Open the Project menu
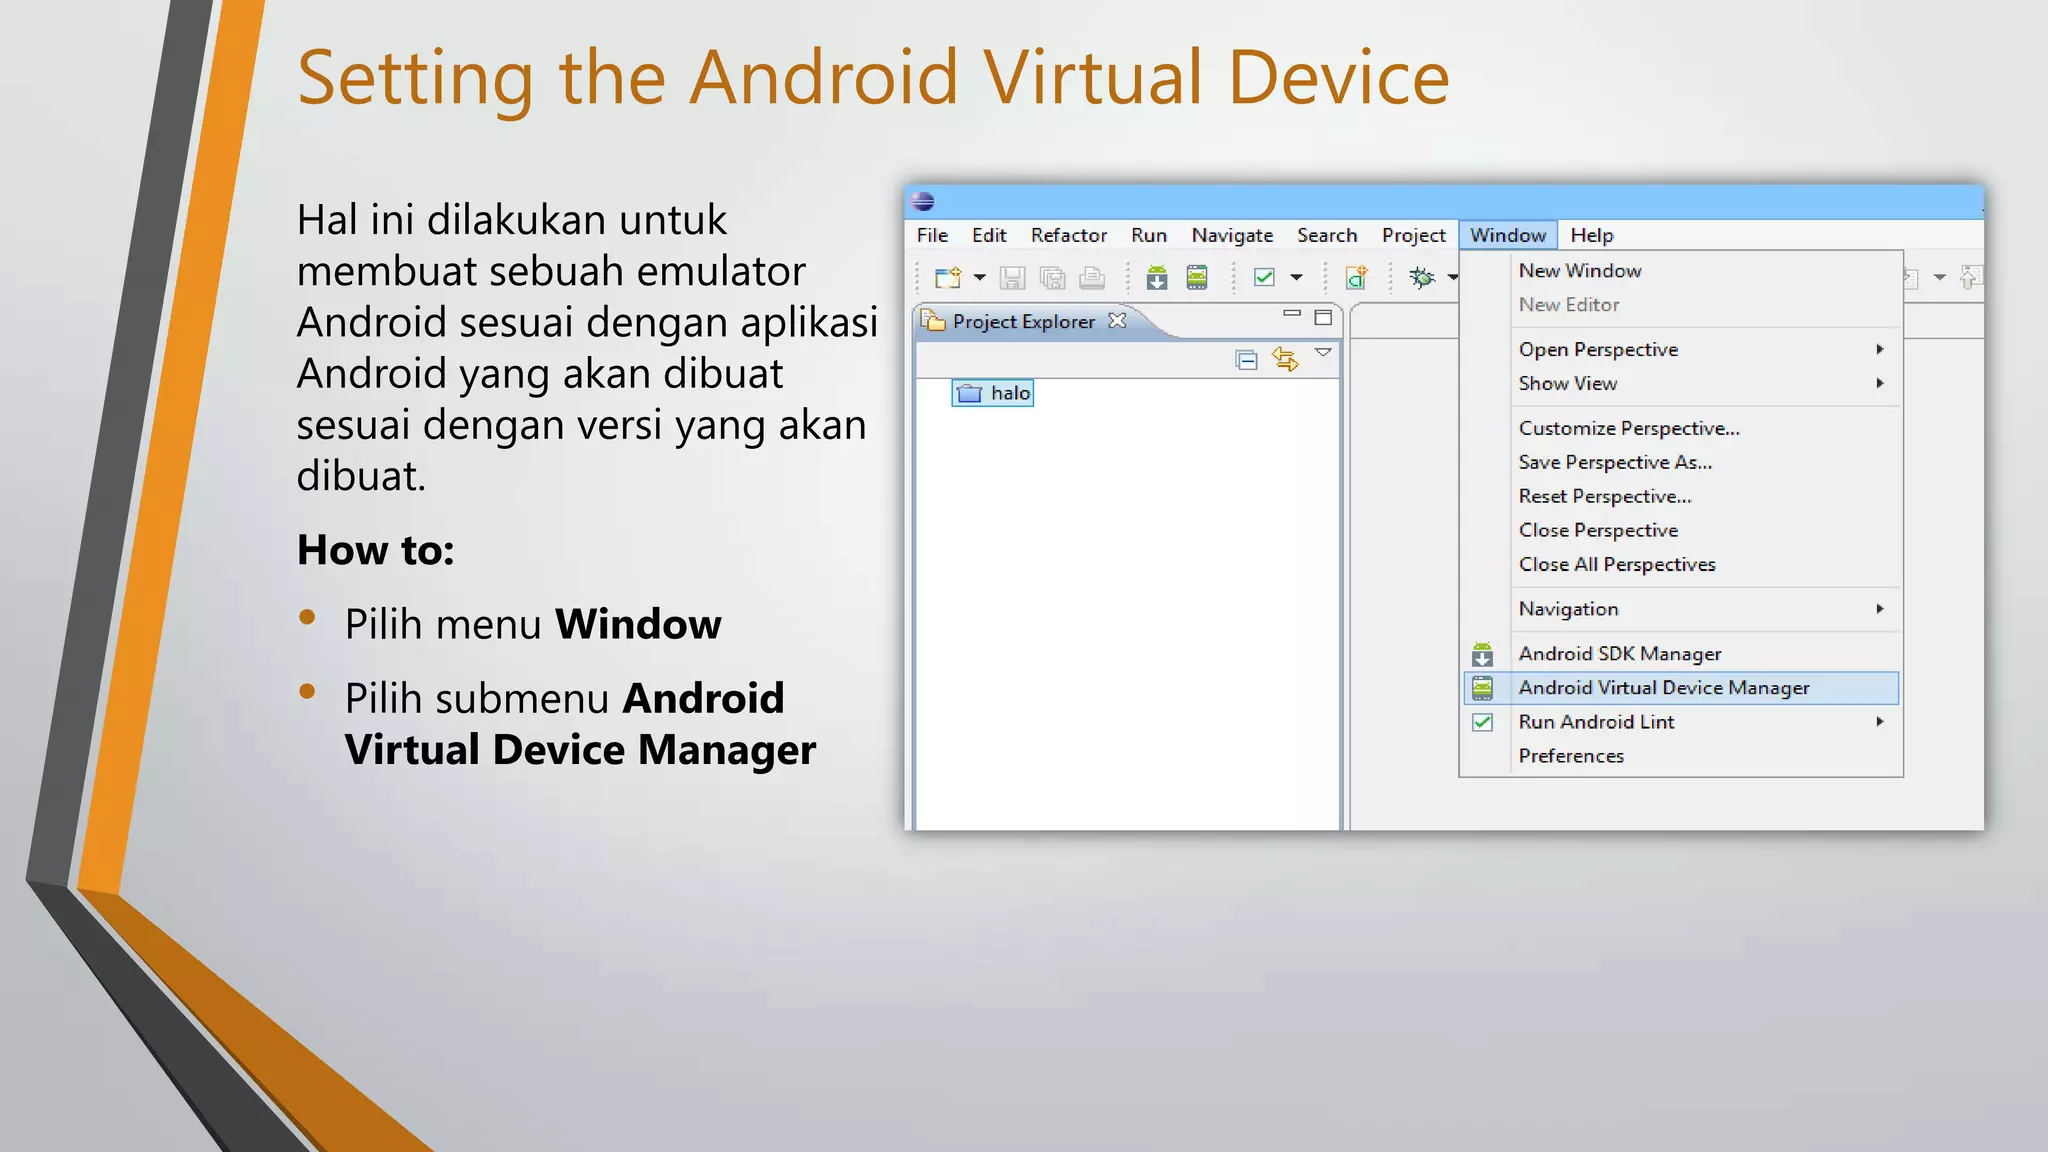The width and height of the screenshot is (2048, 1152). pyautogui.click(x=1413, y=235)
